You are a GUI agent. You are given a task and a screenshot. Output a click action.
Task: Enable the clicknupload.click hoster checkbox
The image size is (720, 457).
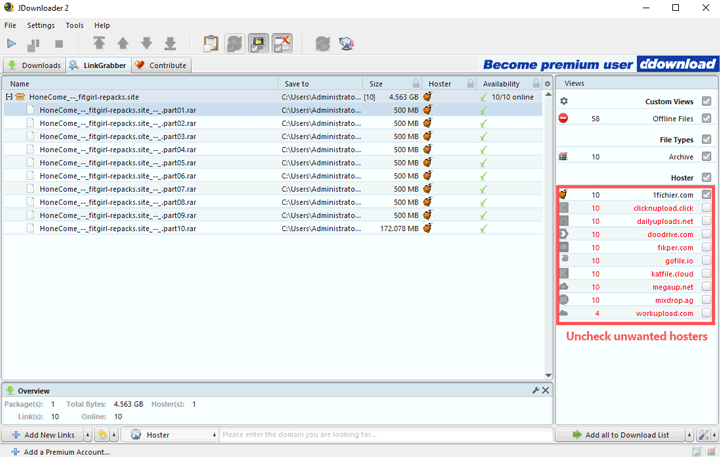tap(706, 208)
